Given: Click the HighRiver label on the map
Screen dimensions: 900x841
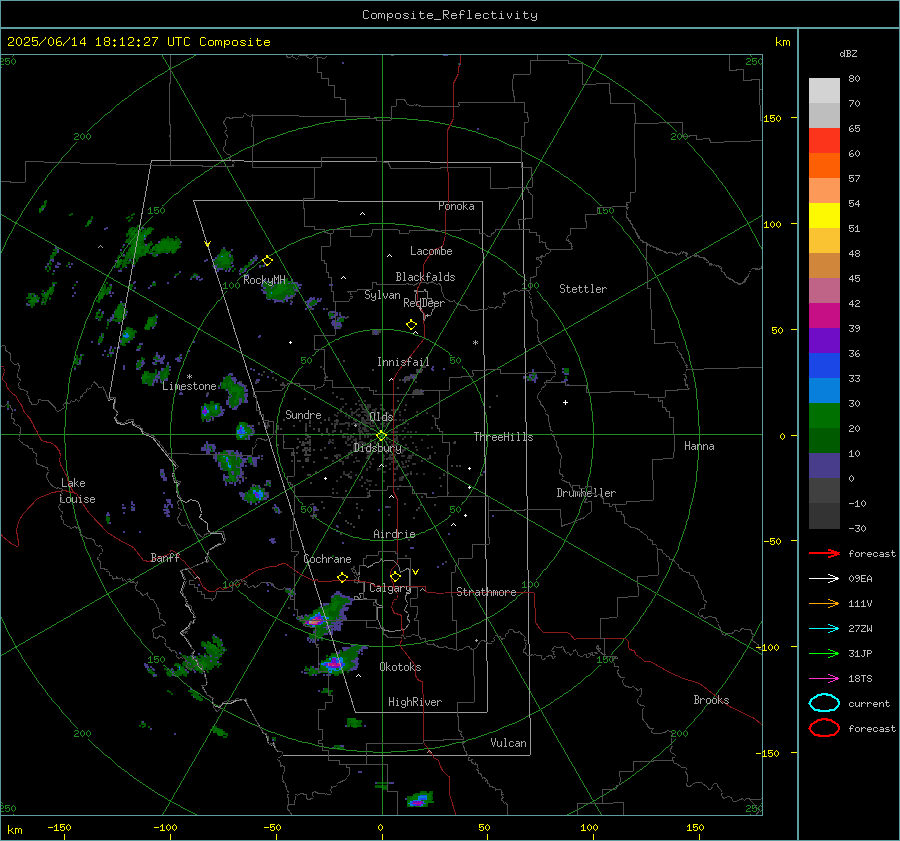Looking at the screenshot, I should tap(415, 702).
